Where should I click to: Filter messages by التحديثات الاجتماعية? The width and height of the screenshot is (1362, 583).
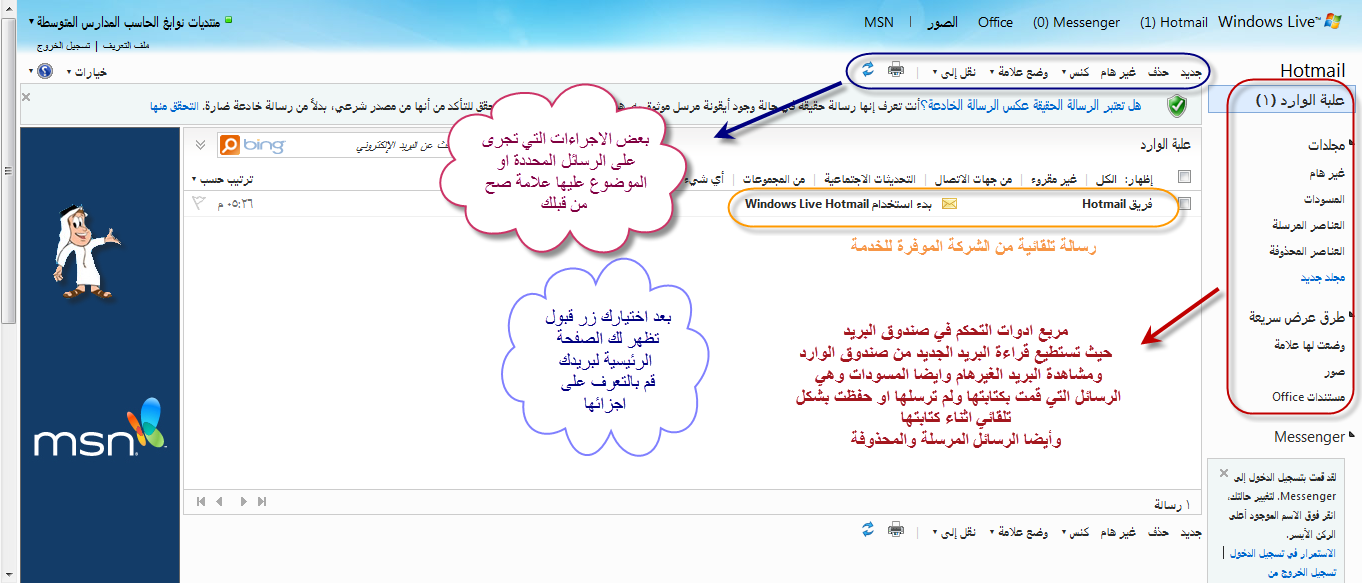870,180
